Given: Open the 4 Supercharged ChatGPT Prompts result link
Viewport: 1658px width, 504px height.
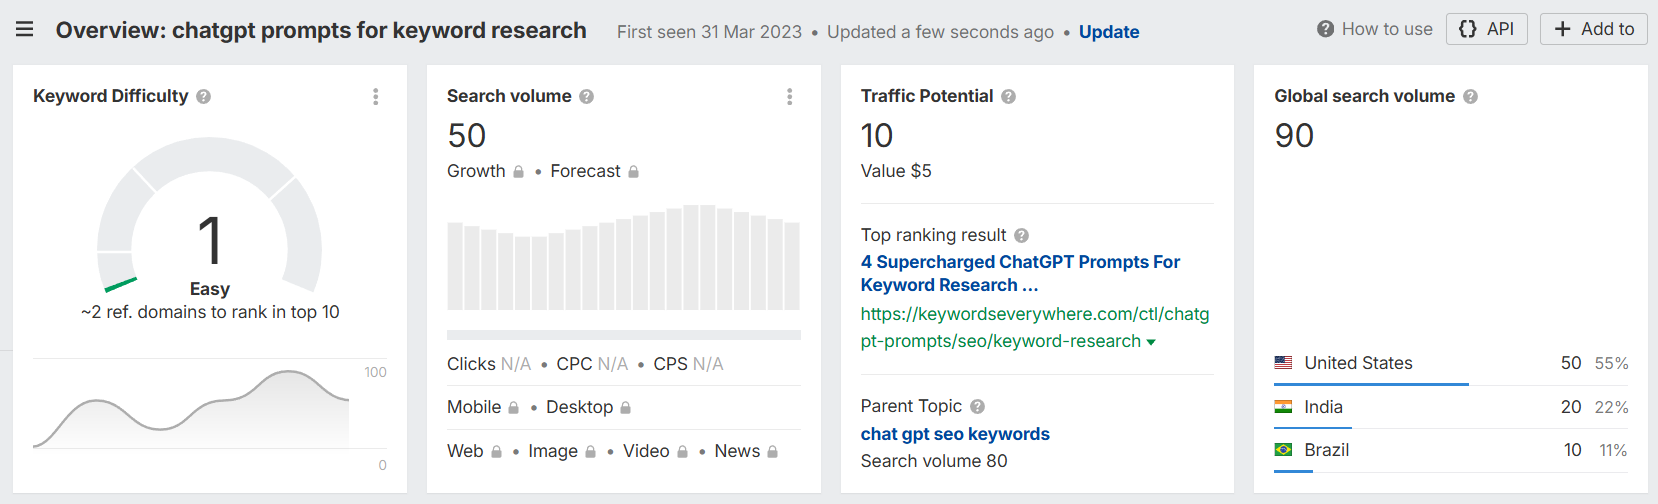Looking at the screenshot, I should click(1020, 273).
